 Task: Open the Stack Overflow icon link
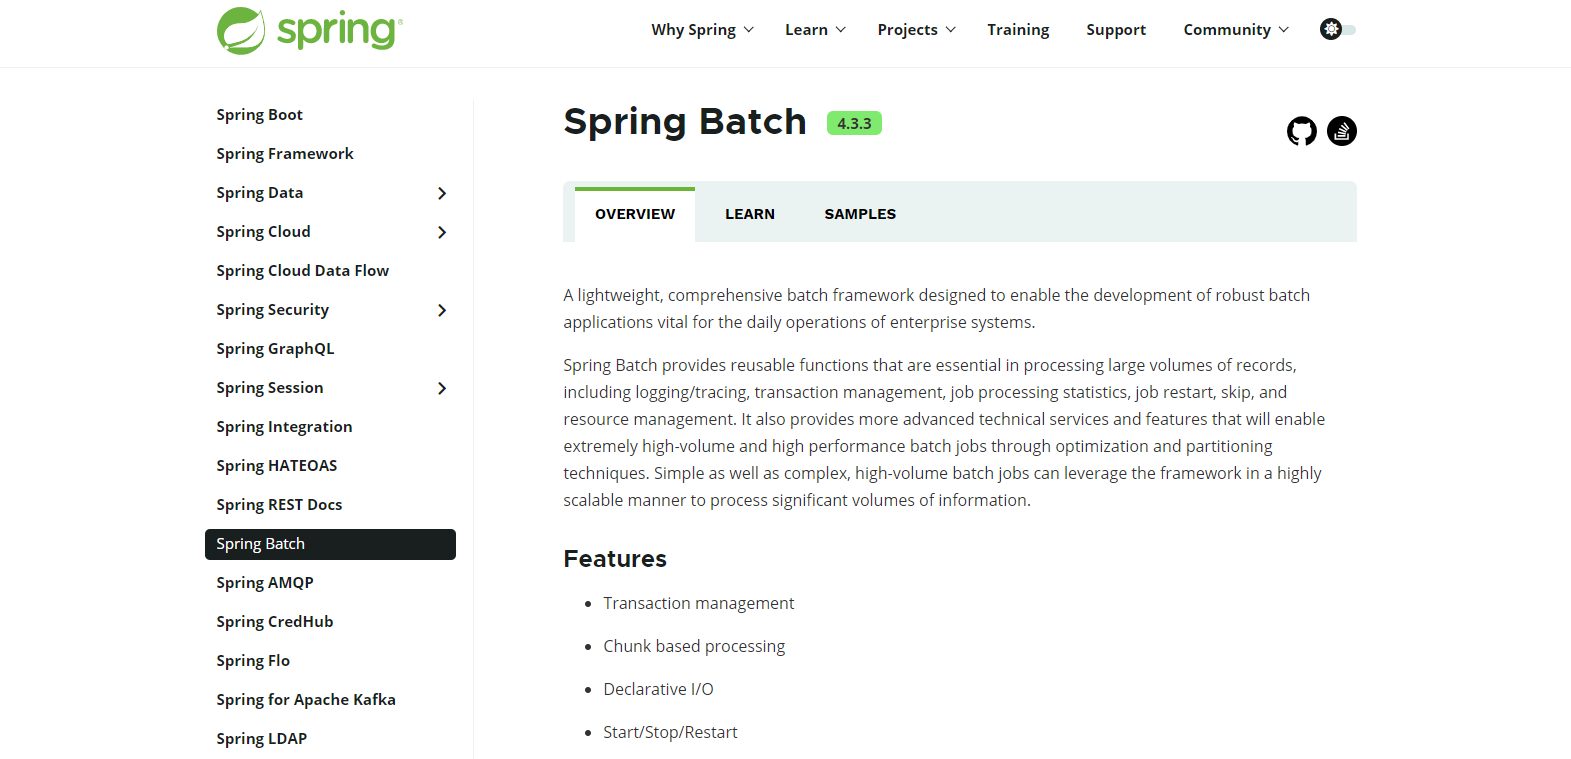[x=1342, y=131]
